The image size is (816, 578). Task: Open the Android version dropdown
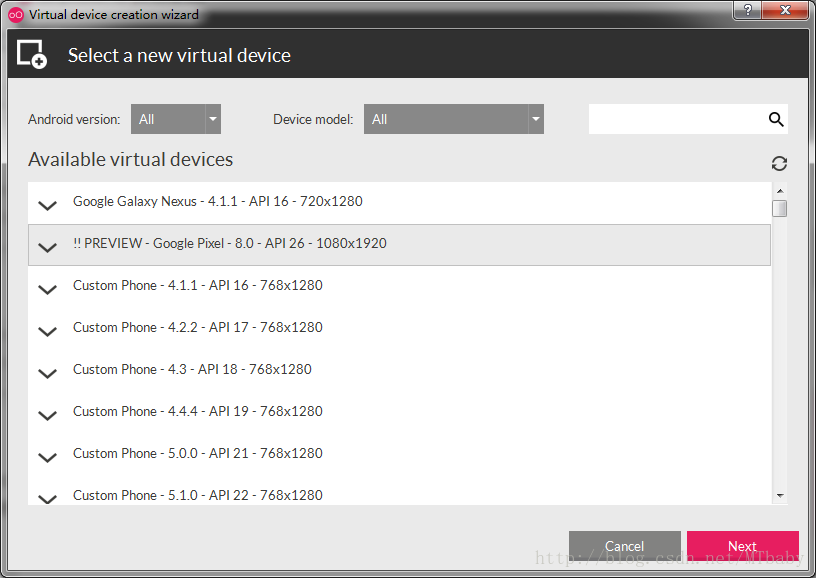[x=176, y=119]
